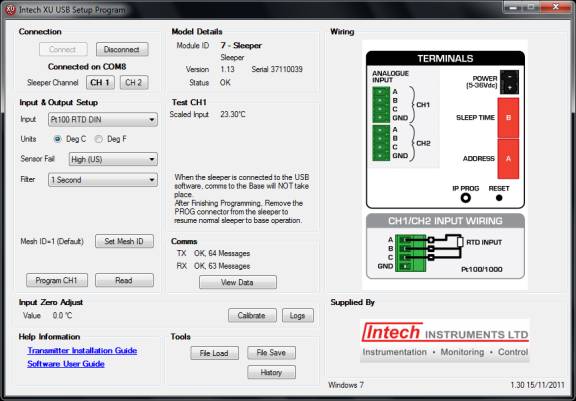Open the Transmitter Installation Guide link

pos(82,351)
